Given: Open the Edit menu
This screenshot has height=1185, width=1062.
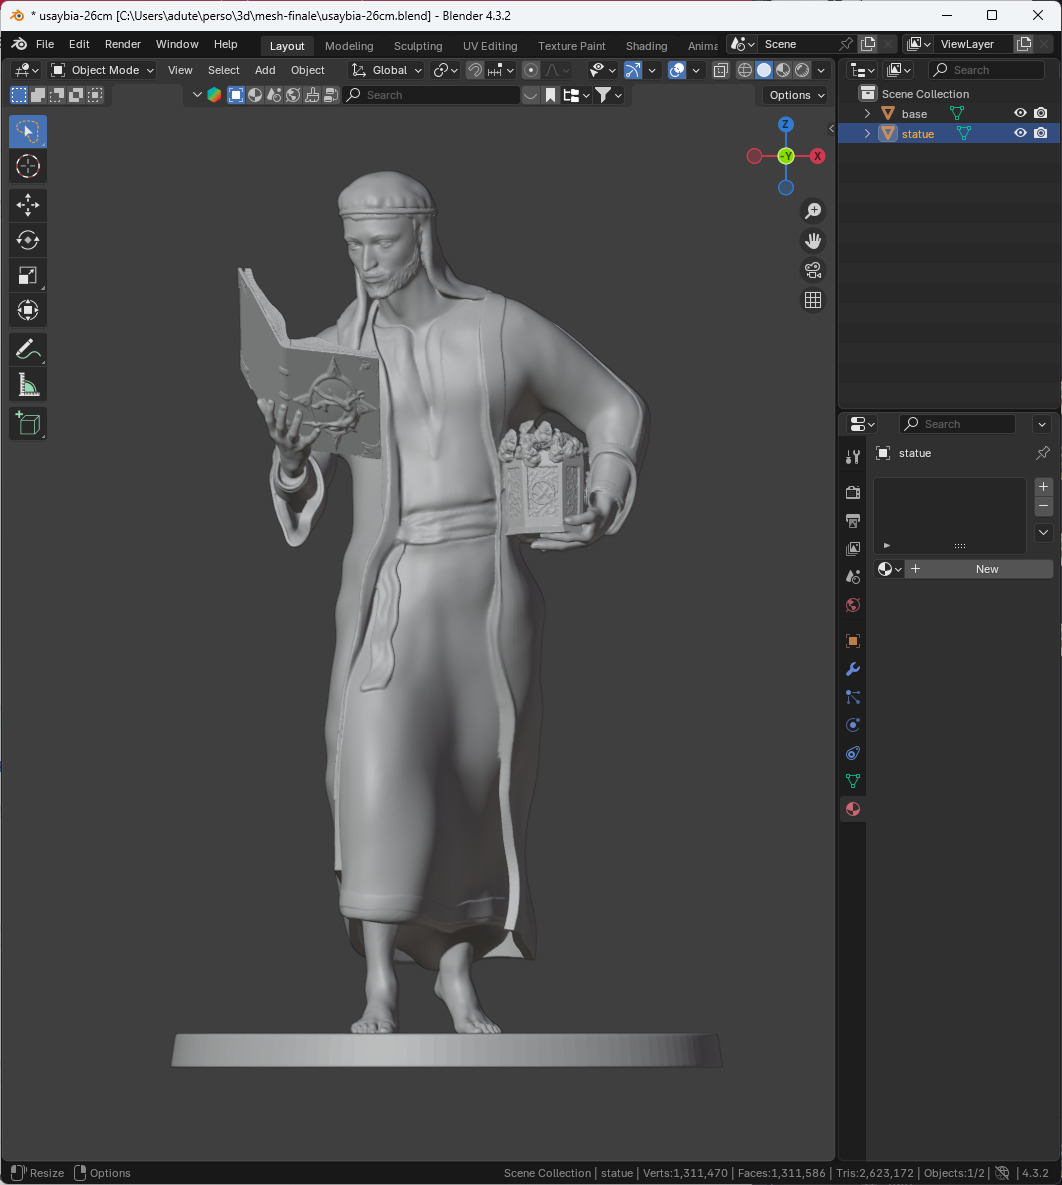Looking at the screenshot, I should point(79,44).
